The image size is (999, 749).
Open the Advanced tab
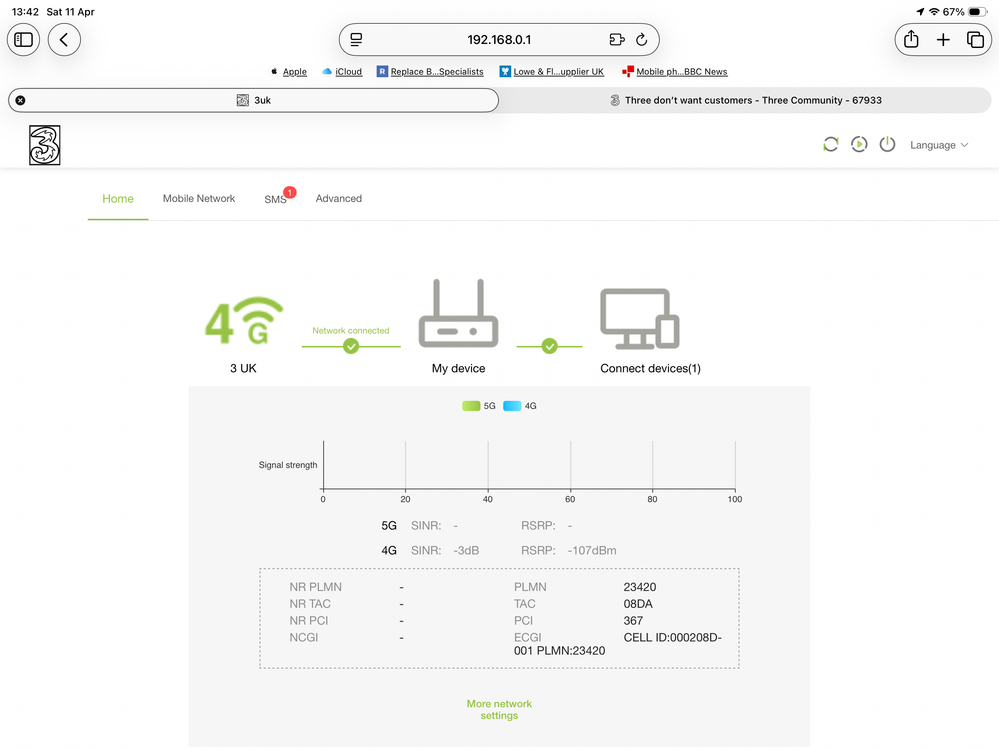click(338, 199)
